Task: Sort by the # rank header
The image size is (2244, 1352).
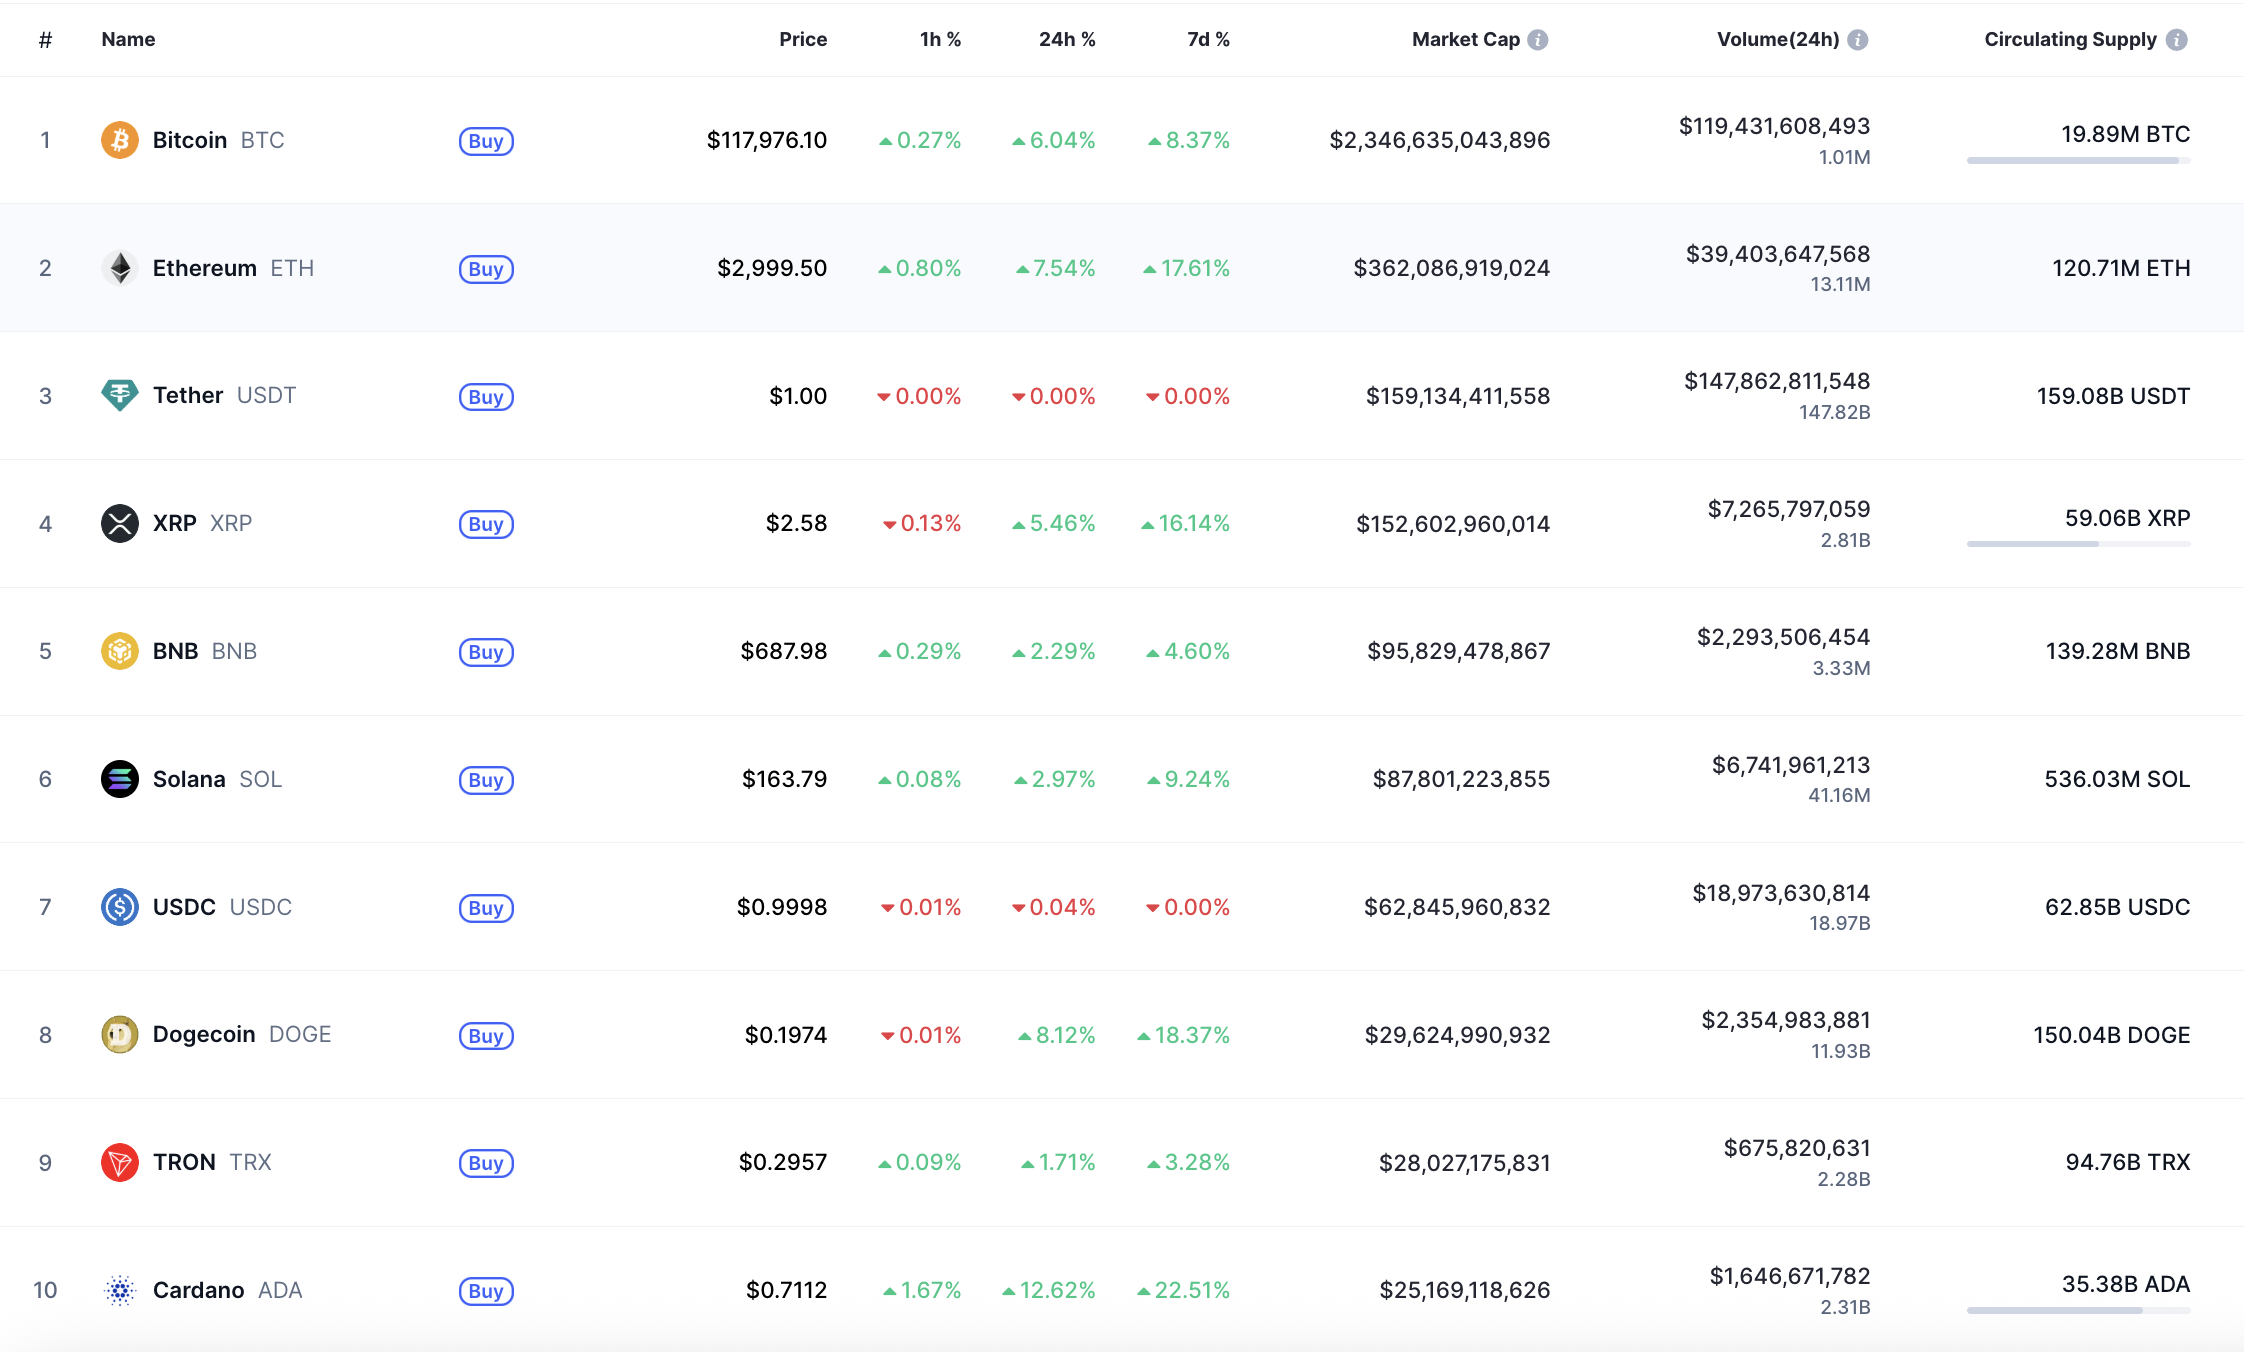Action: click(x=45, y=40)
